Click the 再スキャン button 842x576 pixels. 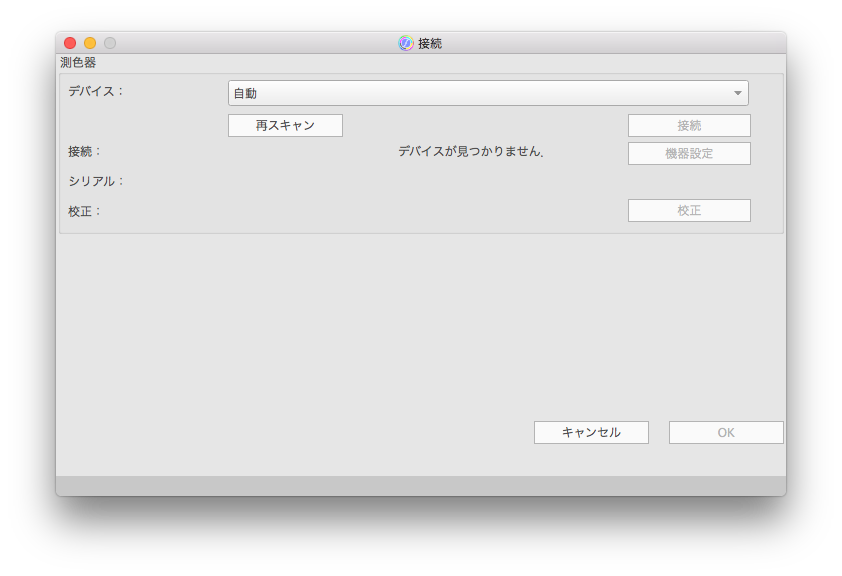(x=285, y=126)
